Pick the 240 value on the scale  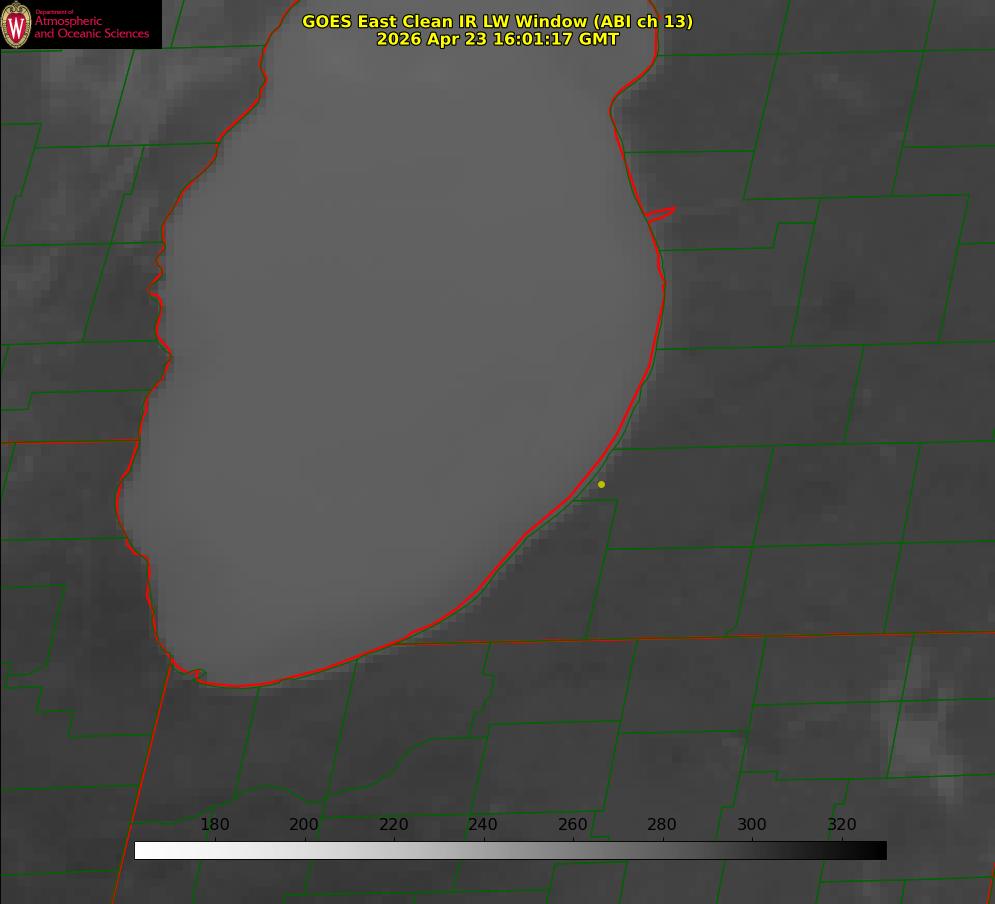(x=483, y=824)
